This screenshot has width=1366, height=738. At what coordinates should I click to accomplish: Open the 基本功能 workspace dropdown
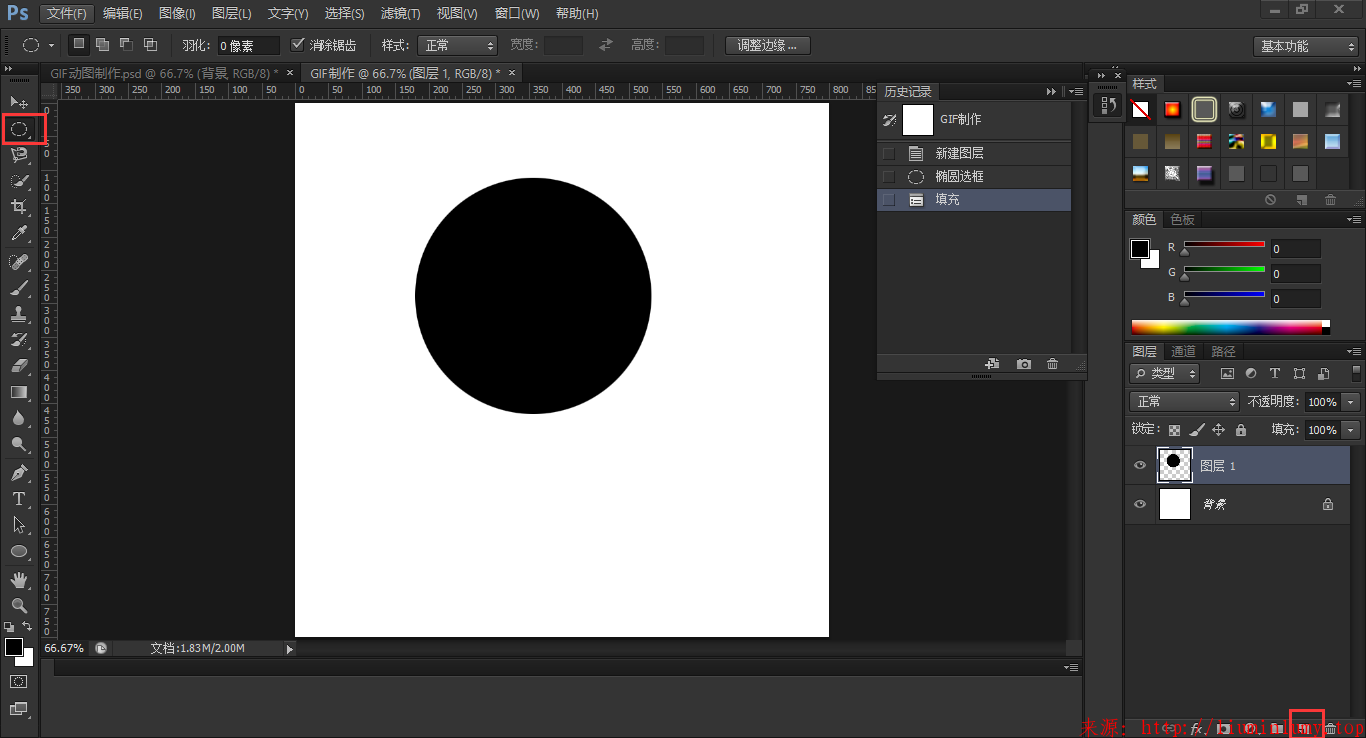tap(1305, 46)
